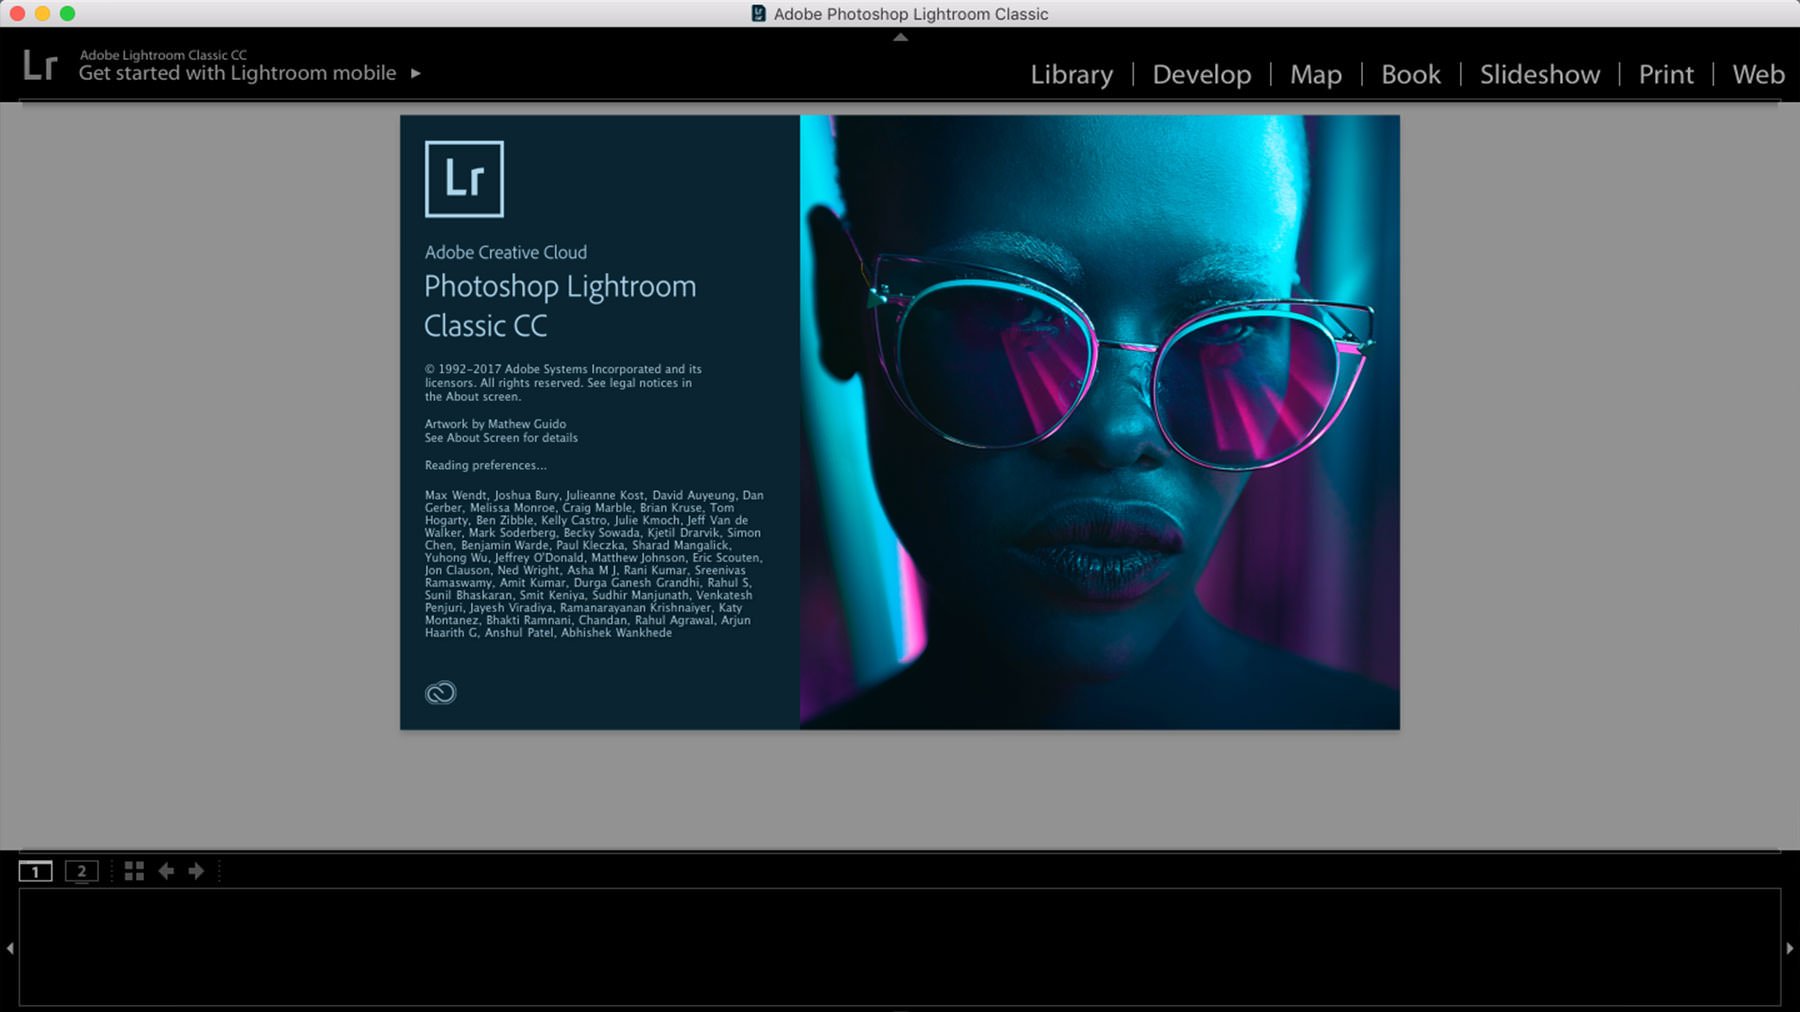The height and width of the screenshot is (1012, 1800).
Task: Collapse the top panel with the triangle
Action: (900, 37)
